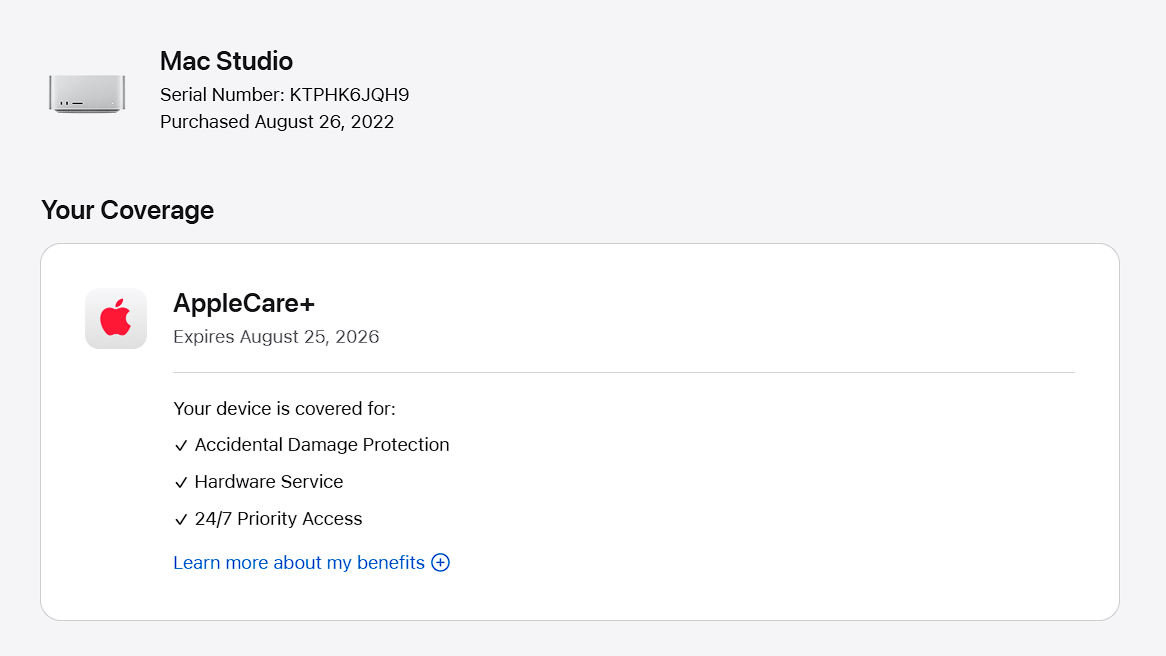Click the Mac Studio device image

(87, 93)
